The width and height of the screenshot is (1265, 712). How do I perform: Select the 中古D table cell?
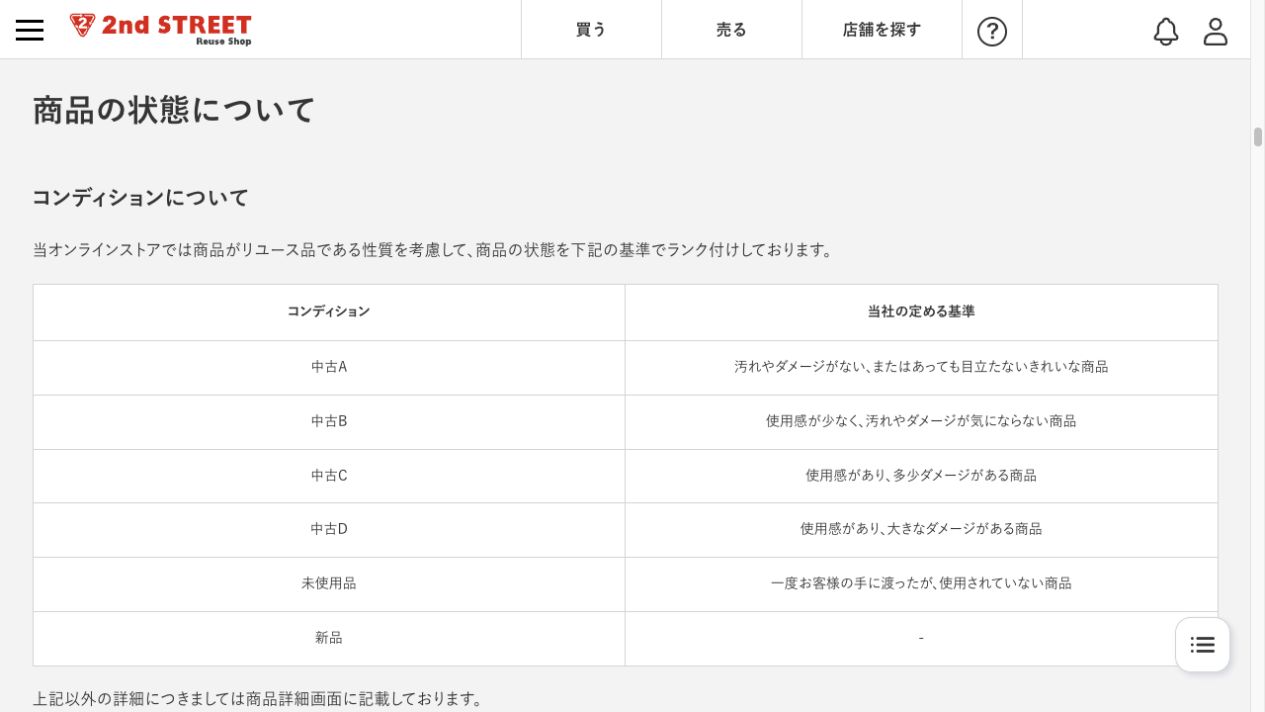click(x=329, y=529)
